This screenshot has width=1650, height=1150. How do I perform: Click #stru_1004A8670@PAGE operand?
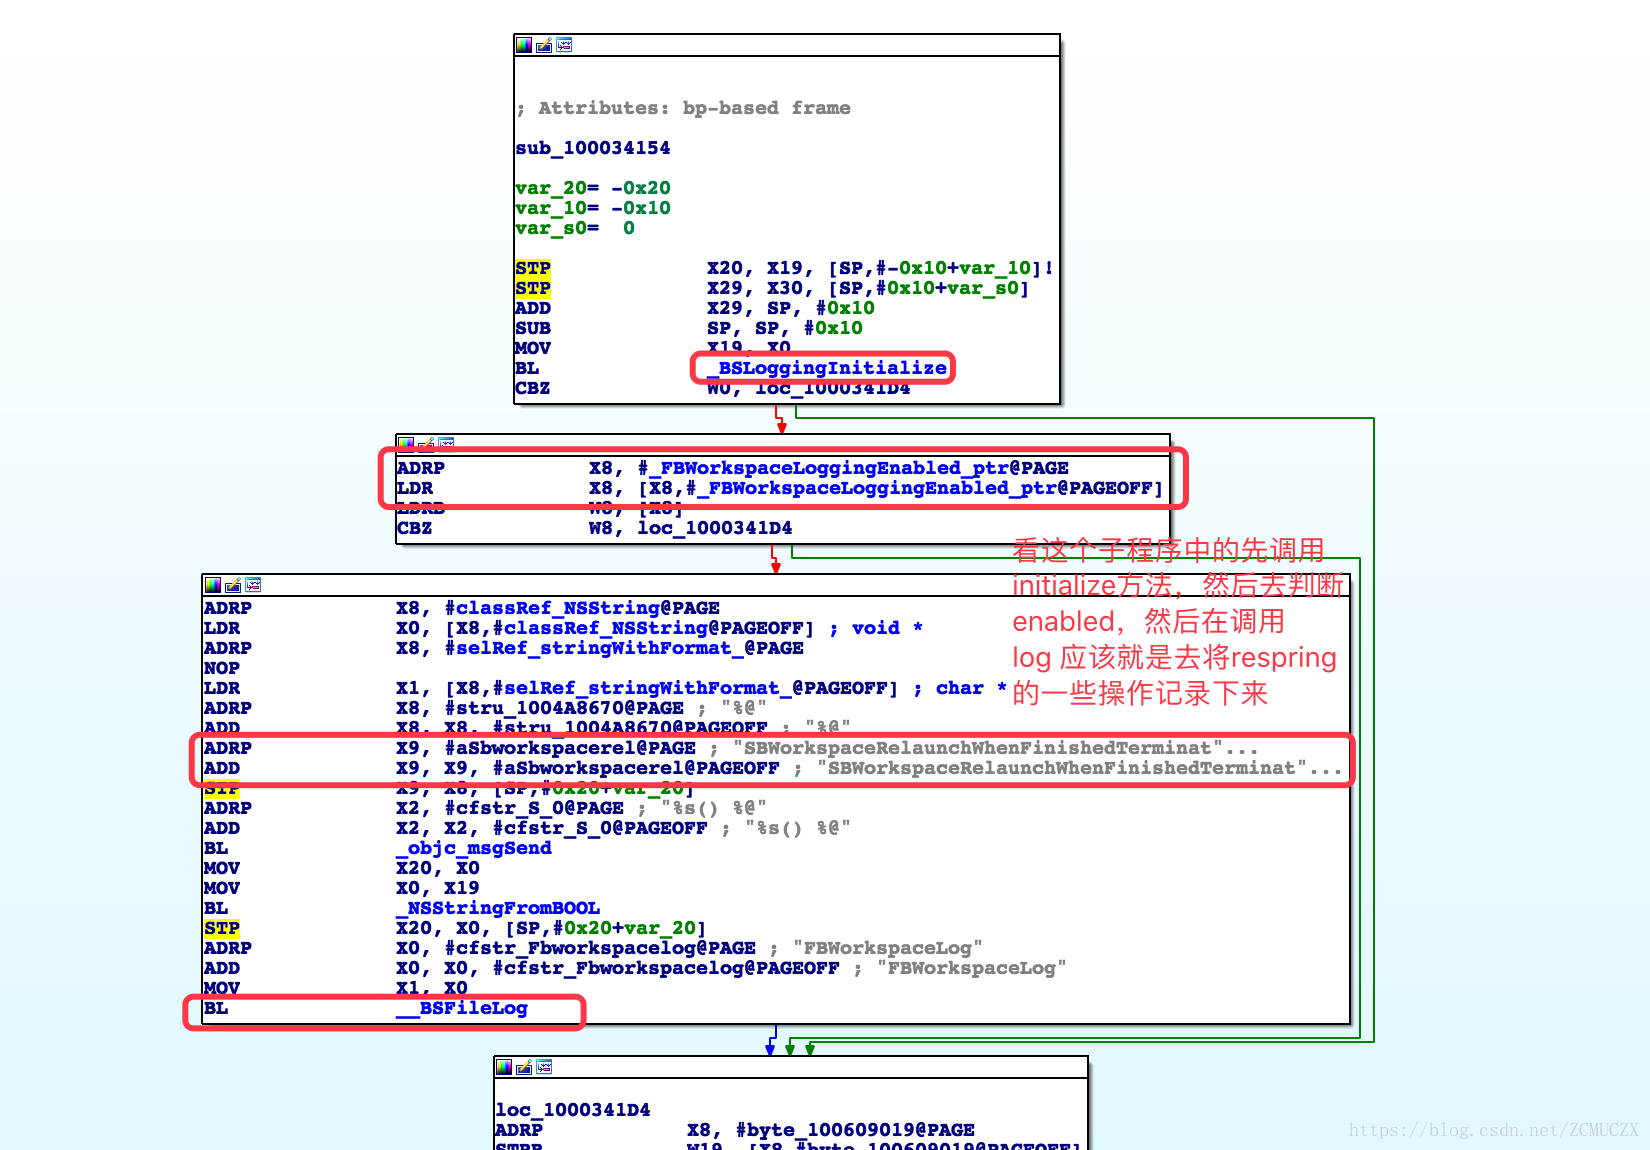coord(564,708)
